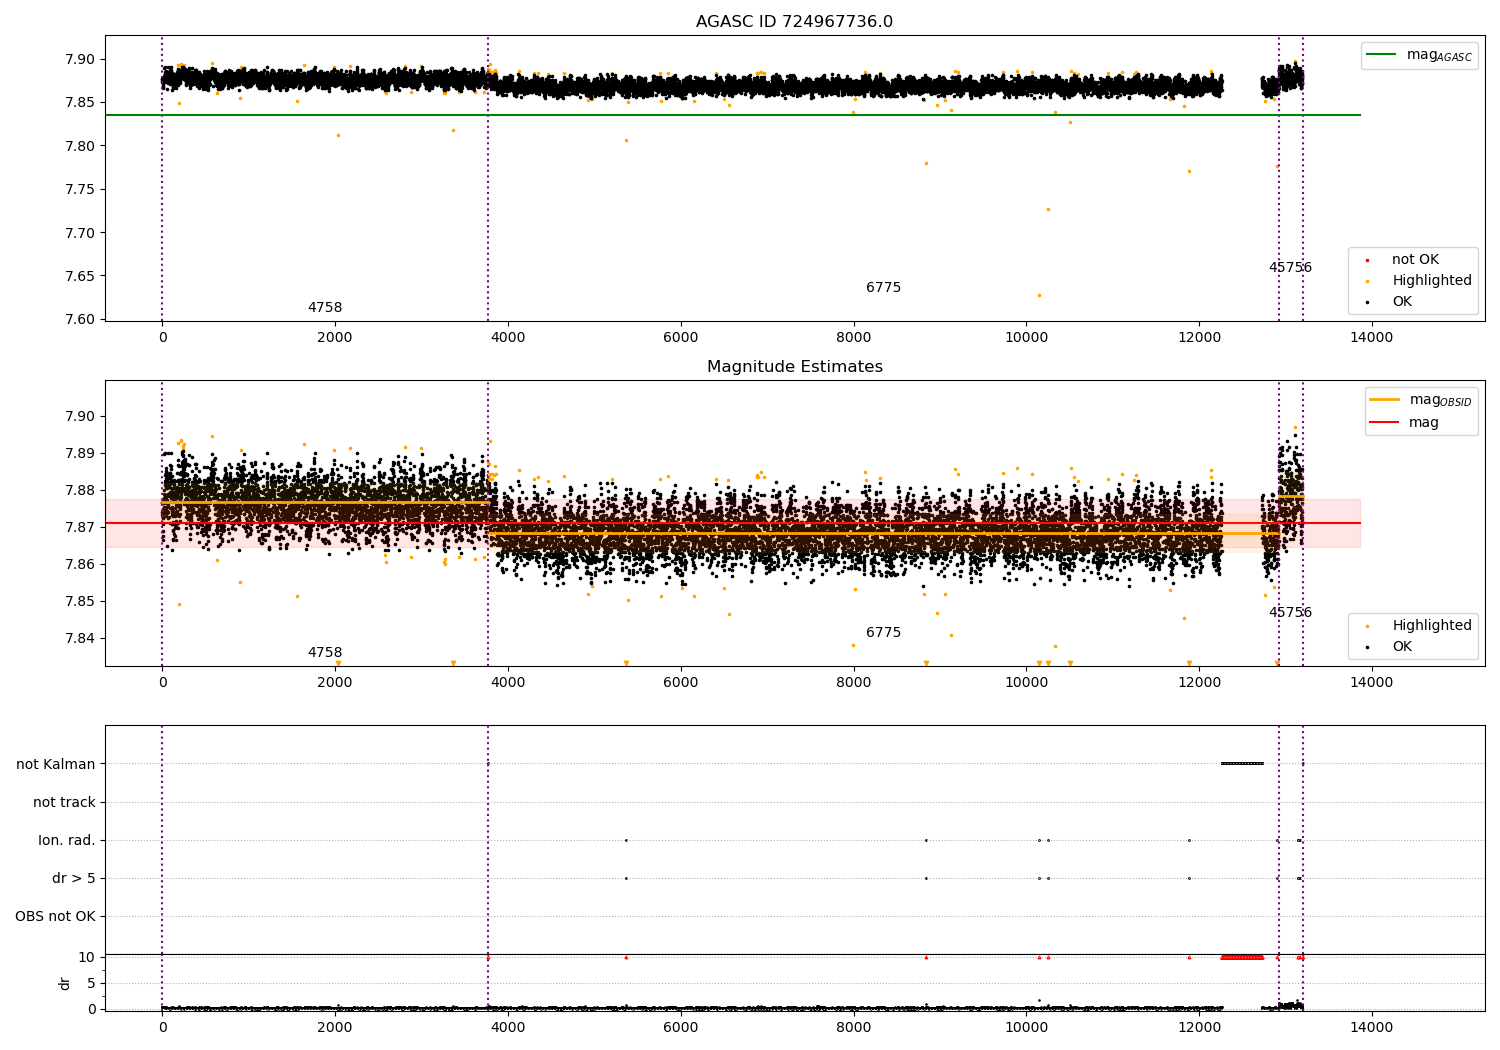Click the Highlighted marker in Magnitude Estimates legend
This screenshot has height=1050, width=1500.
coord(1367,626)
